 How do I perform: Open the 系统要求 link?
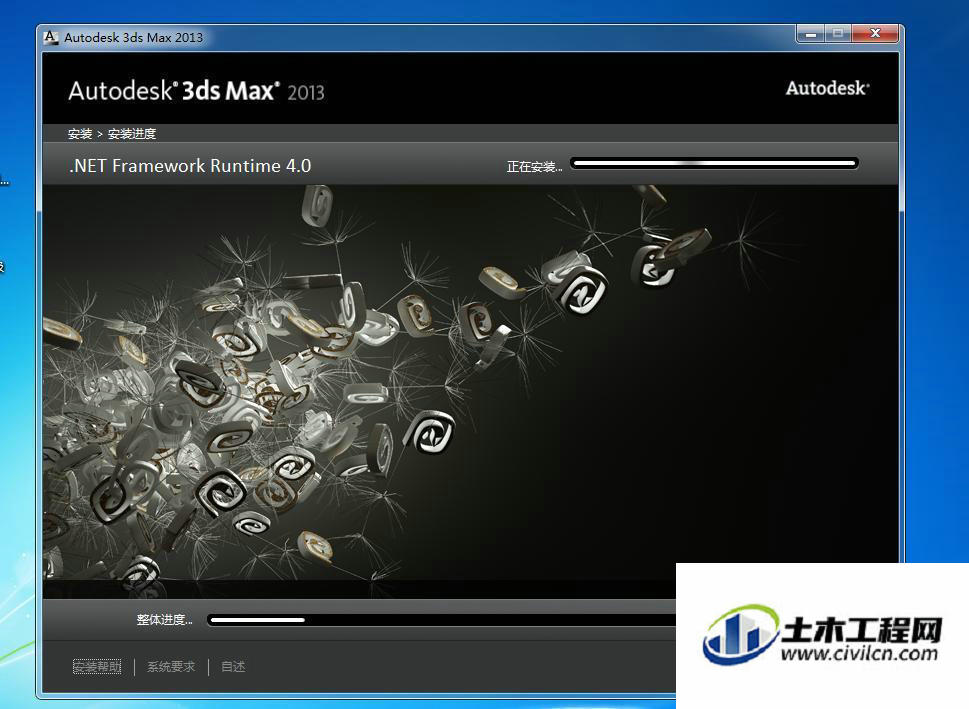tap(171, 666)
